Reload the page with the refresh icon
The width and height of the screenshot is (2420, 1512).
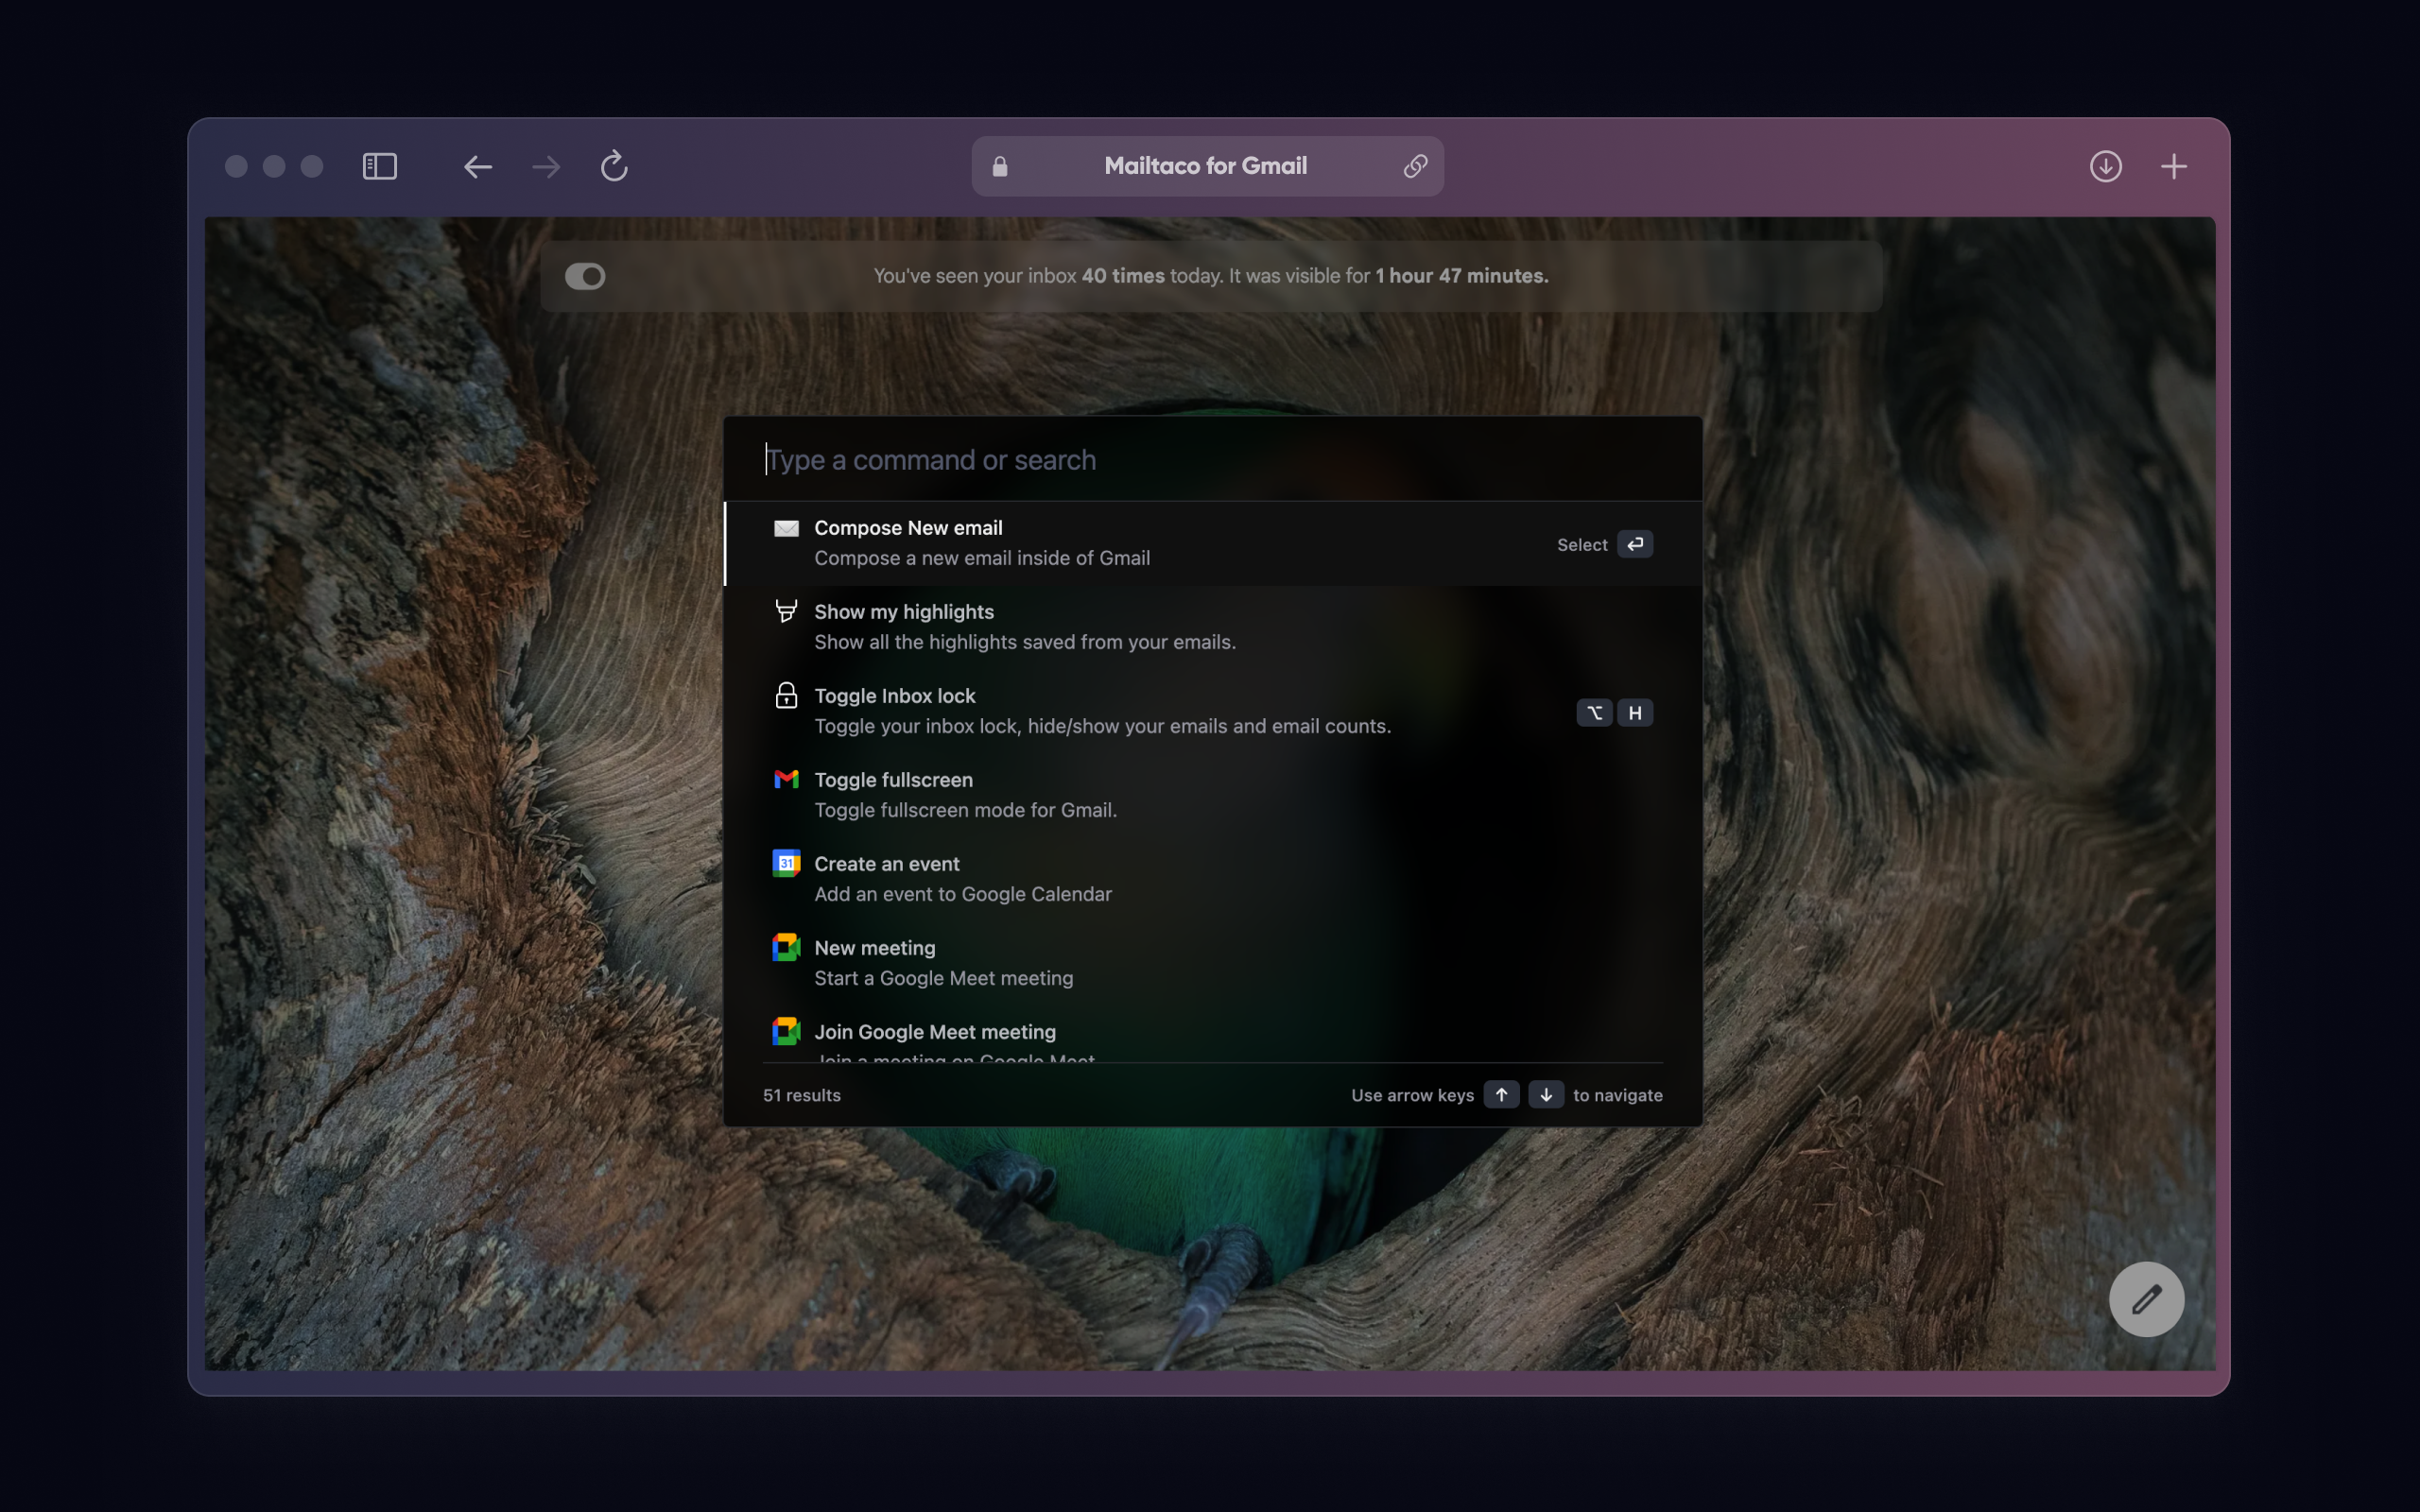(614, 166)
